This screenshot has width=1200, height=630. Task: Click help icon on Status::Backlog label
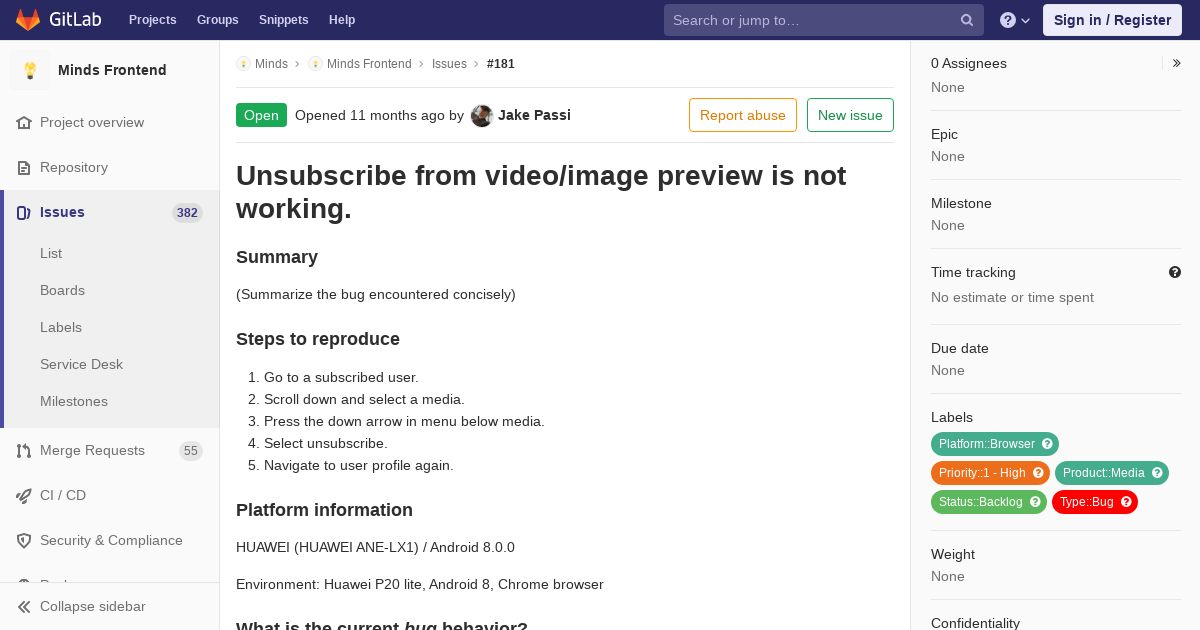click(x=1035, y=502)
